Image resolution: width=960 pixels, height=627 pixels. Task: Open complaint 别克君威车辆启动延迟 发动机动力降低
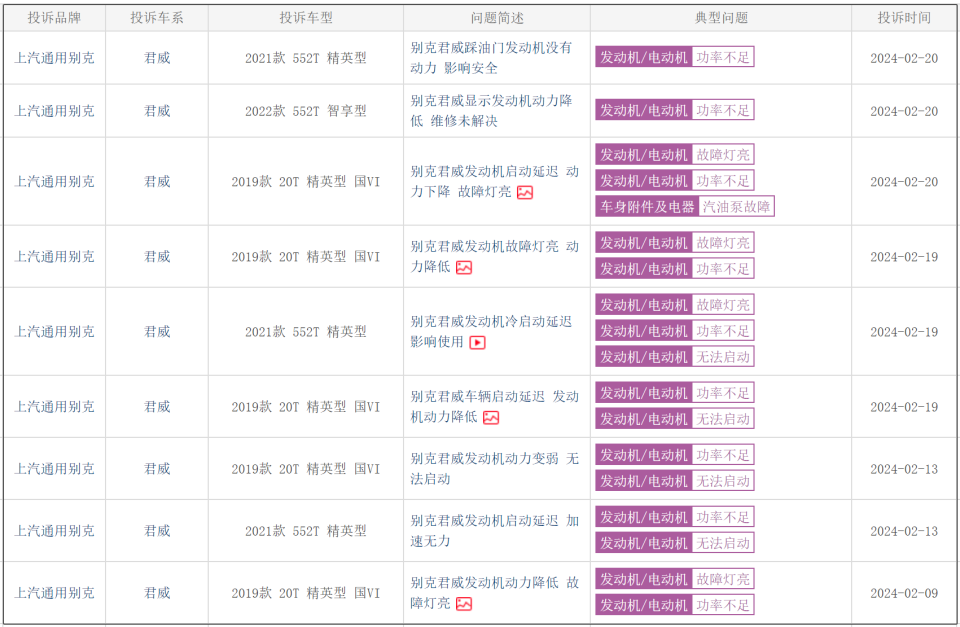point(494,407)
